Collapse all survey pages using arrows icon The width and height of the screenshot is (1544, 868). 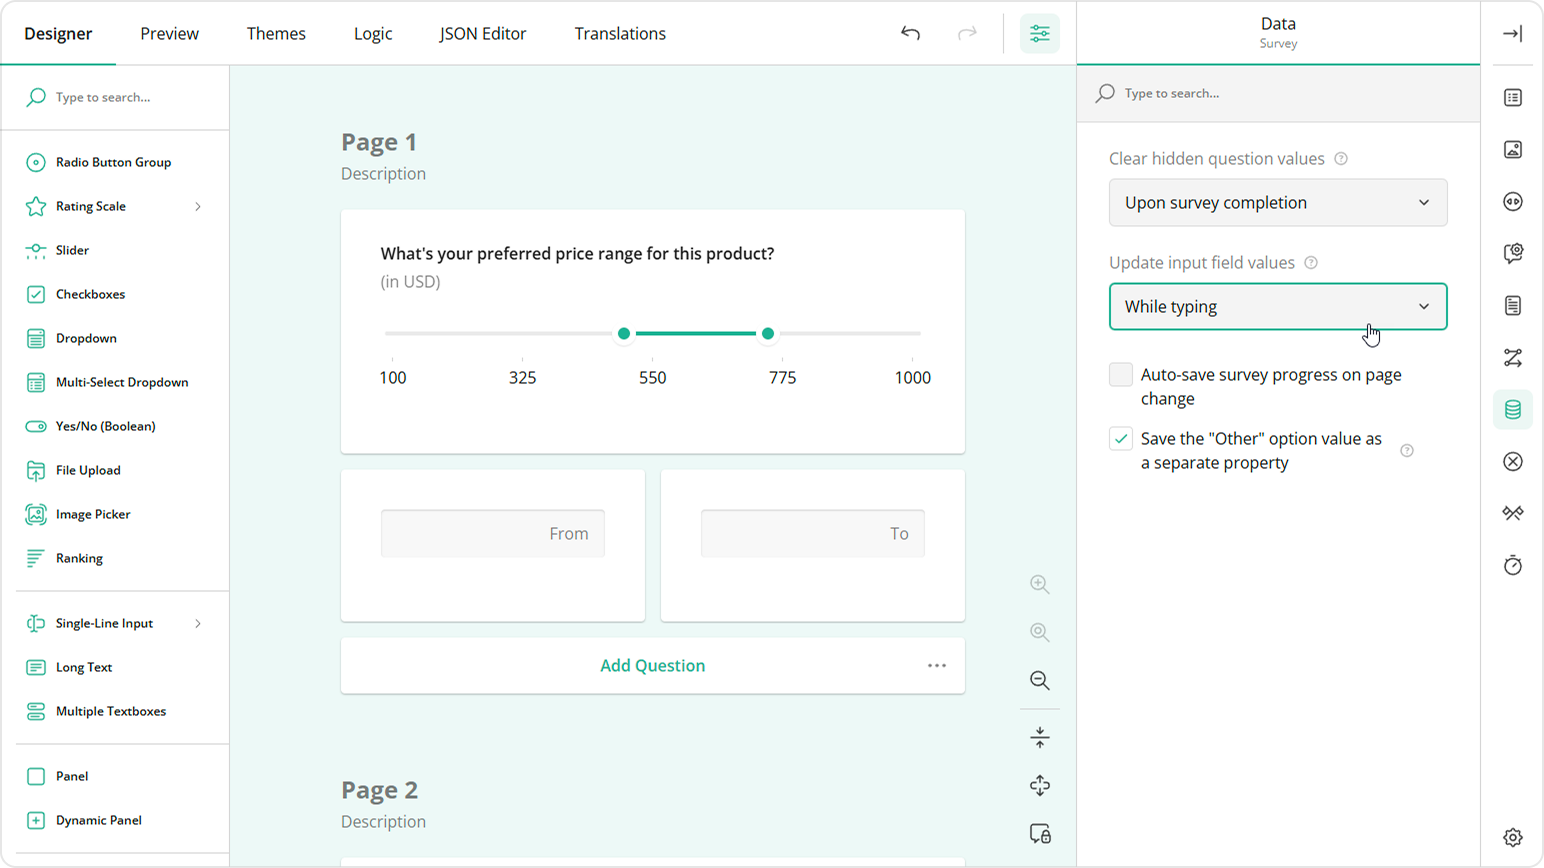pyautogui.click(x=1039, y=737)
